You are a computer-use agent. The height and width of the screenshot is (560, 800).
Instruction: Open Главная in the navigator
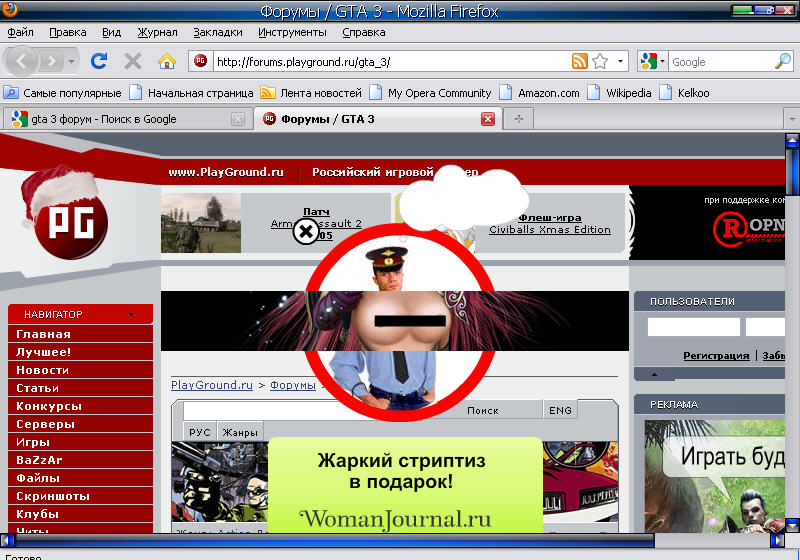coord(81,334)
